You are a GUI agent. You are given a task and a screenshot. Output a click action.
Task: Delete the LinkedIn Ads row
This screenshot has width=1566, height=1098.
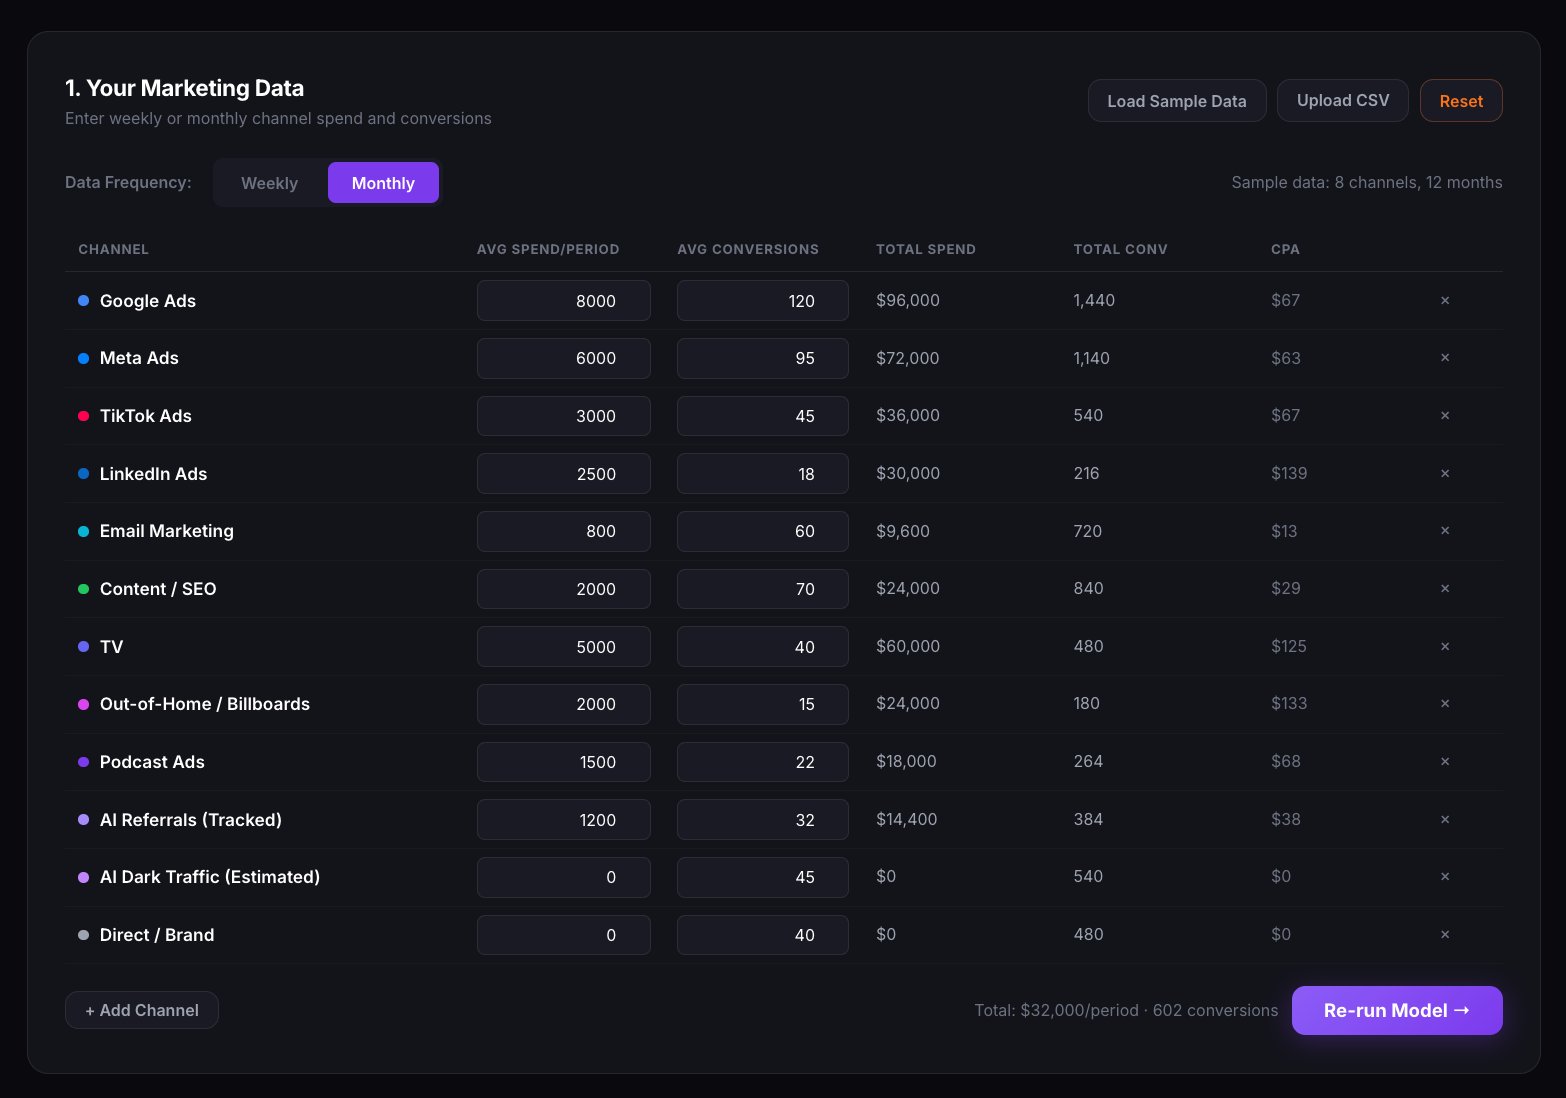coord(1445,473)
